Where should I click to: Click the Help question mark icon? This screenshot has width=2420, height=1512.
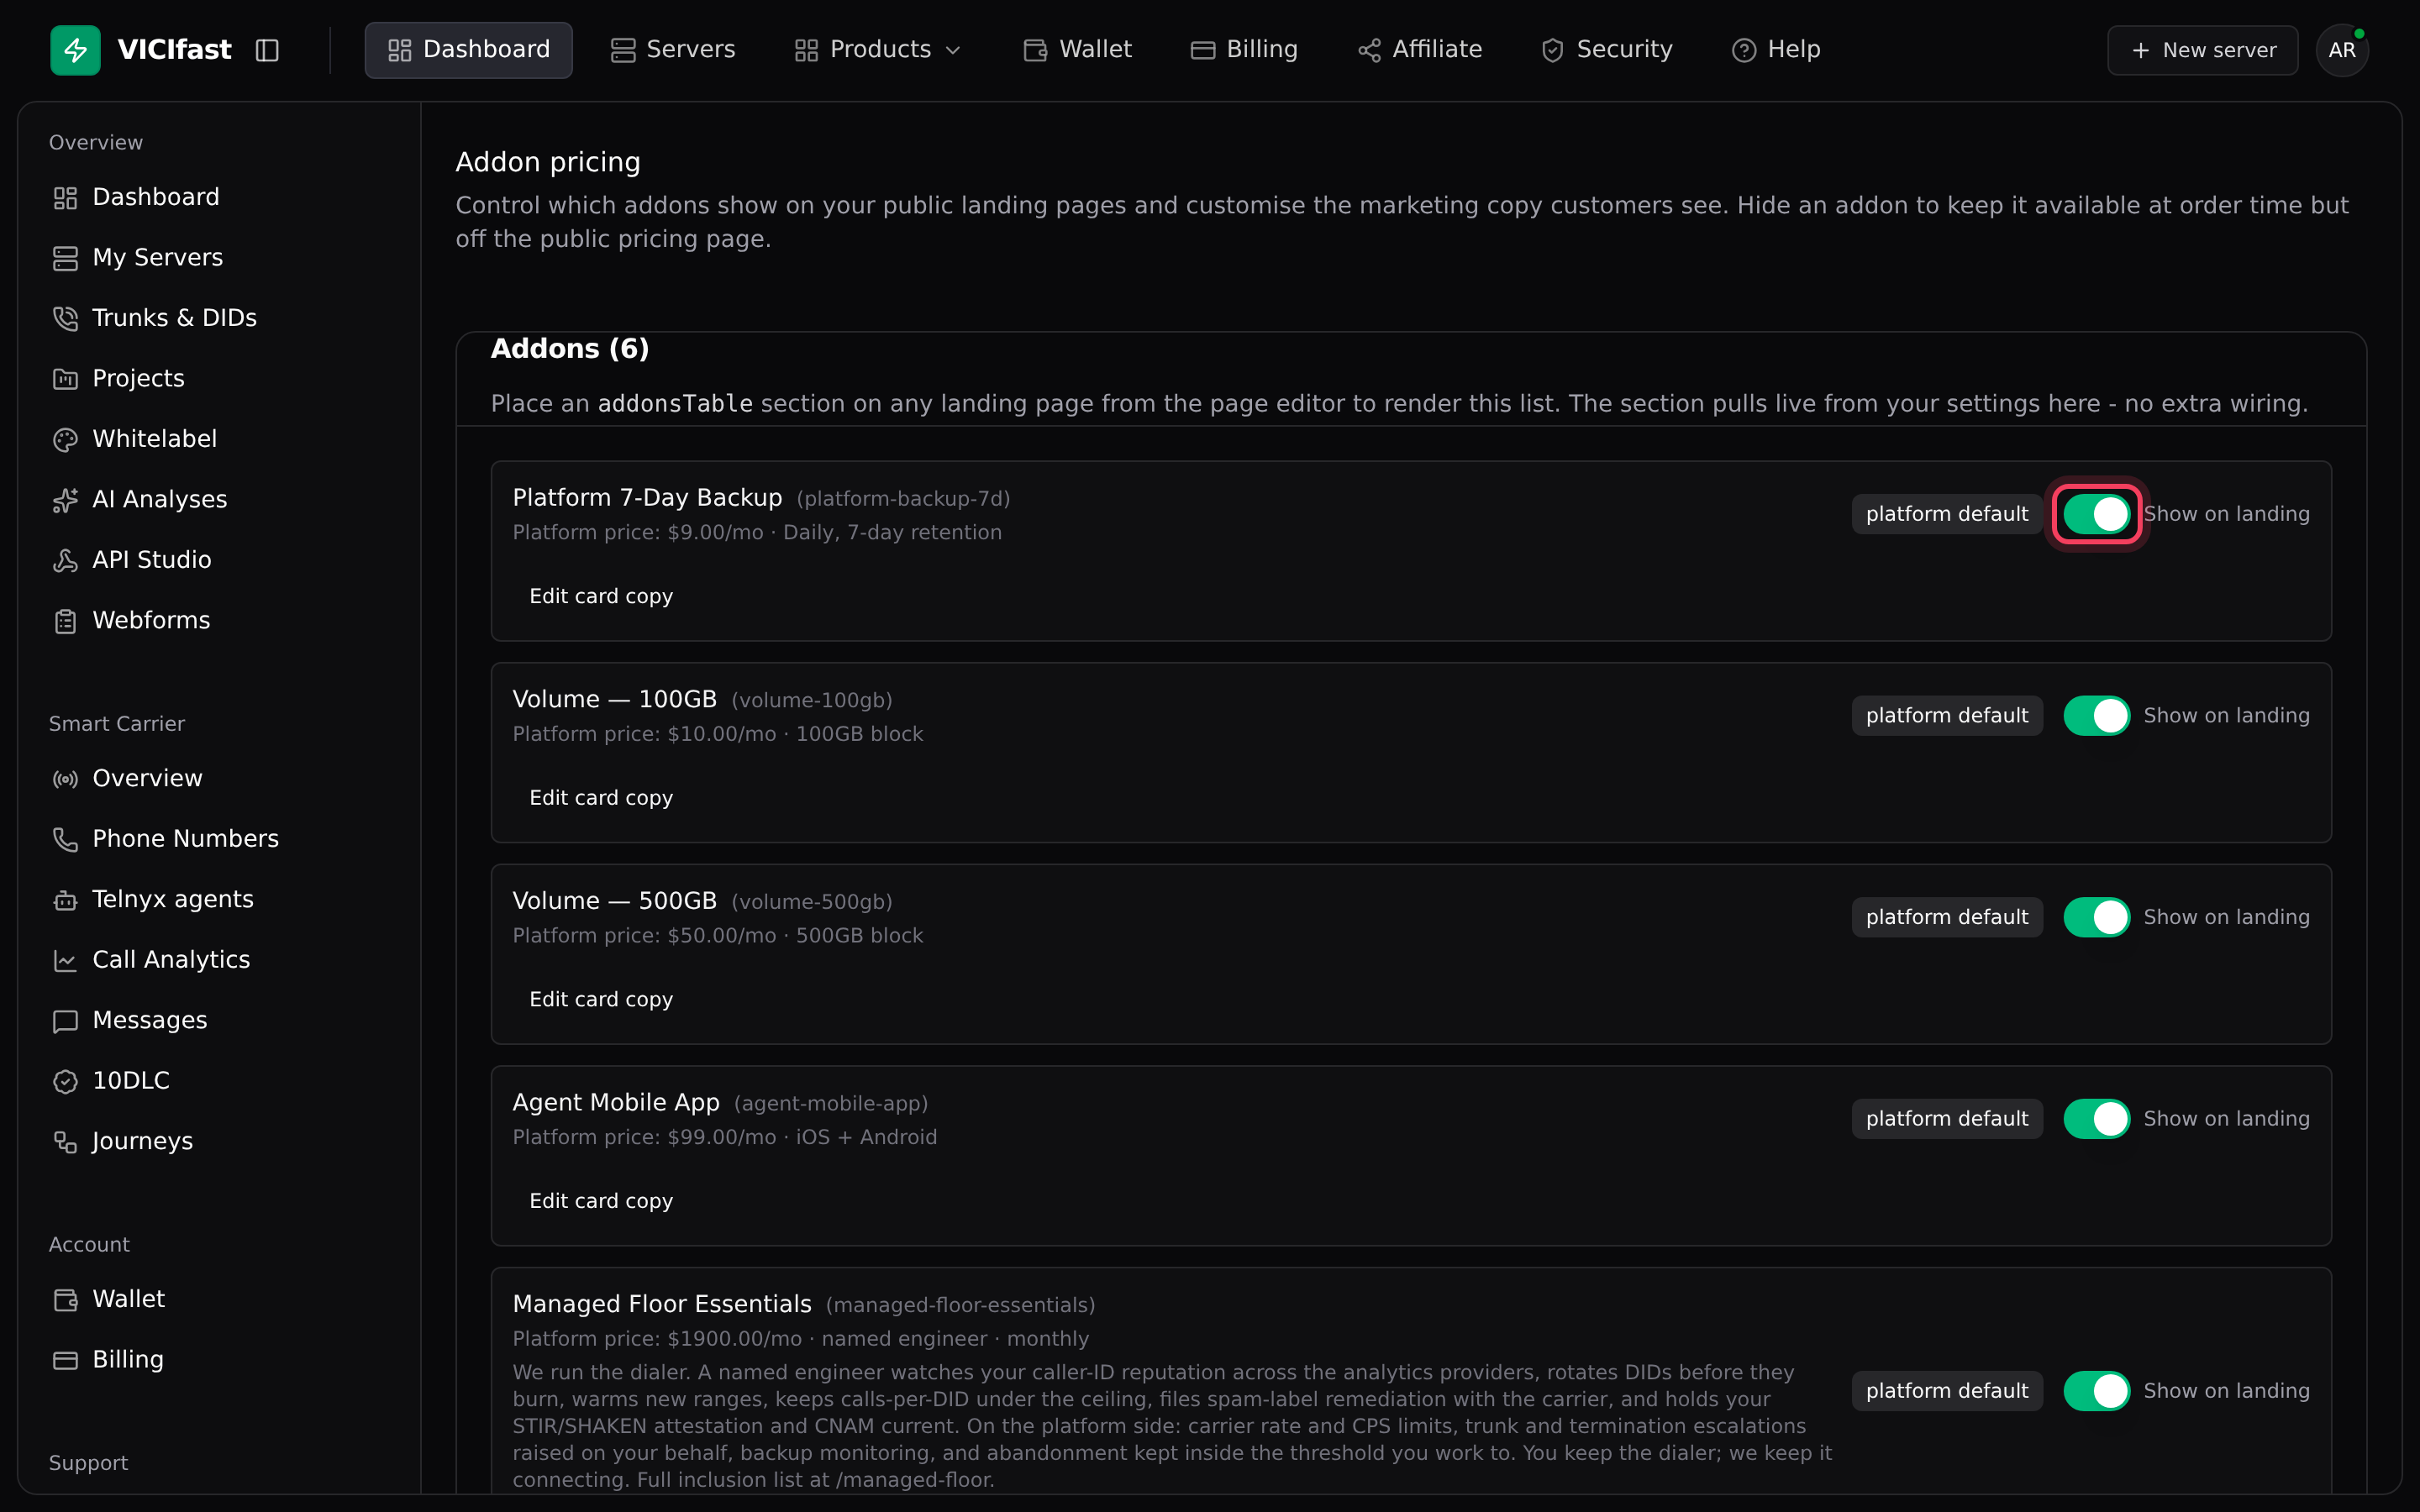click(1743, 50)
